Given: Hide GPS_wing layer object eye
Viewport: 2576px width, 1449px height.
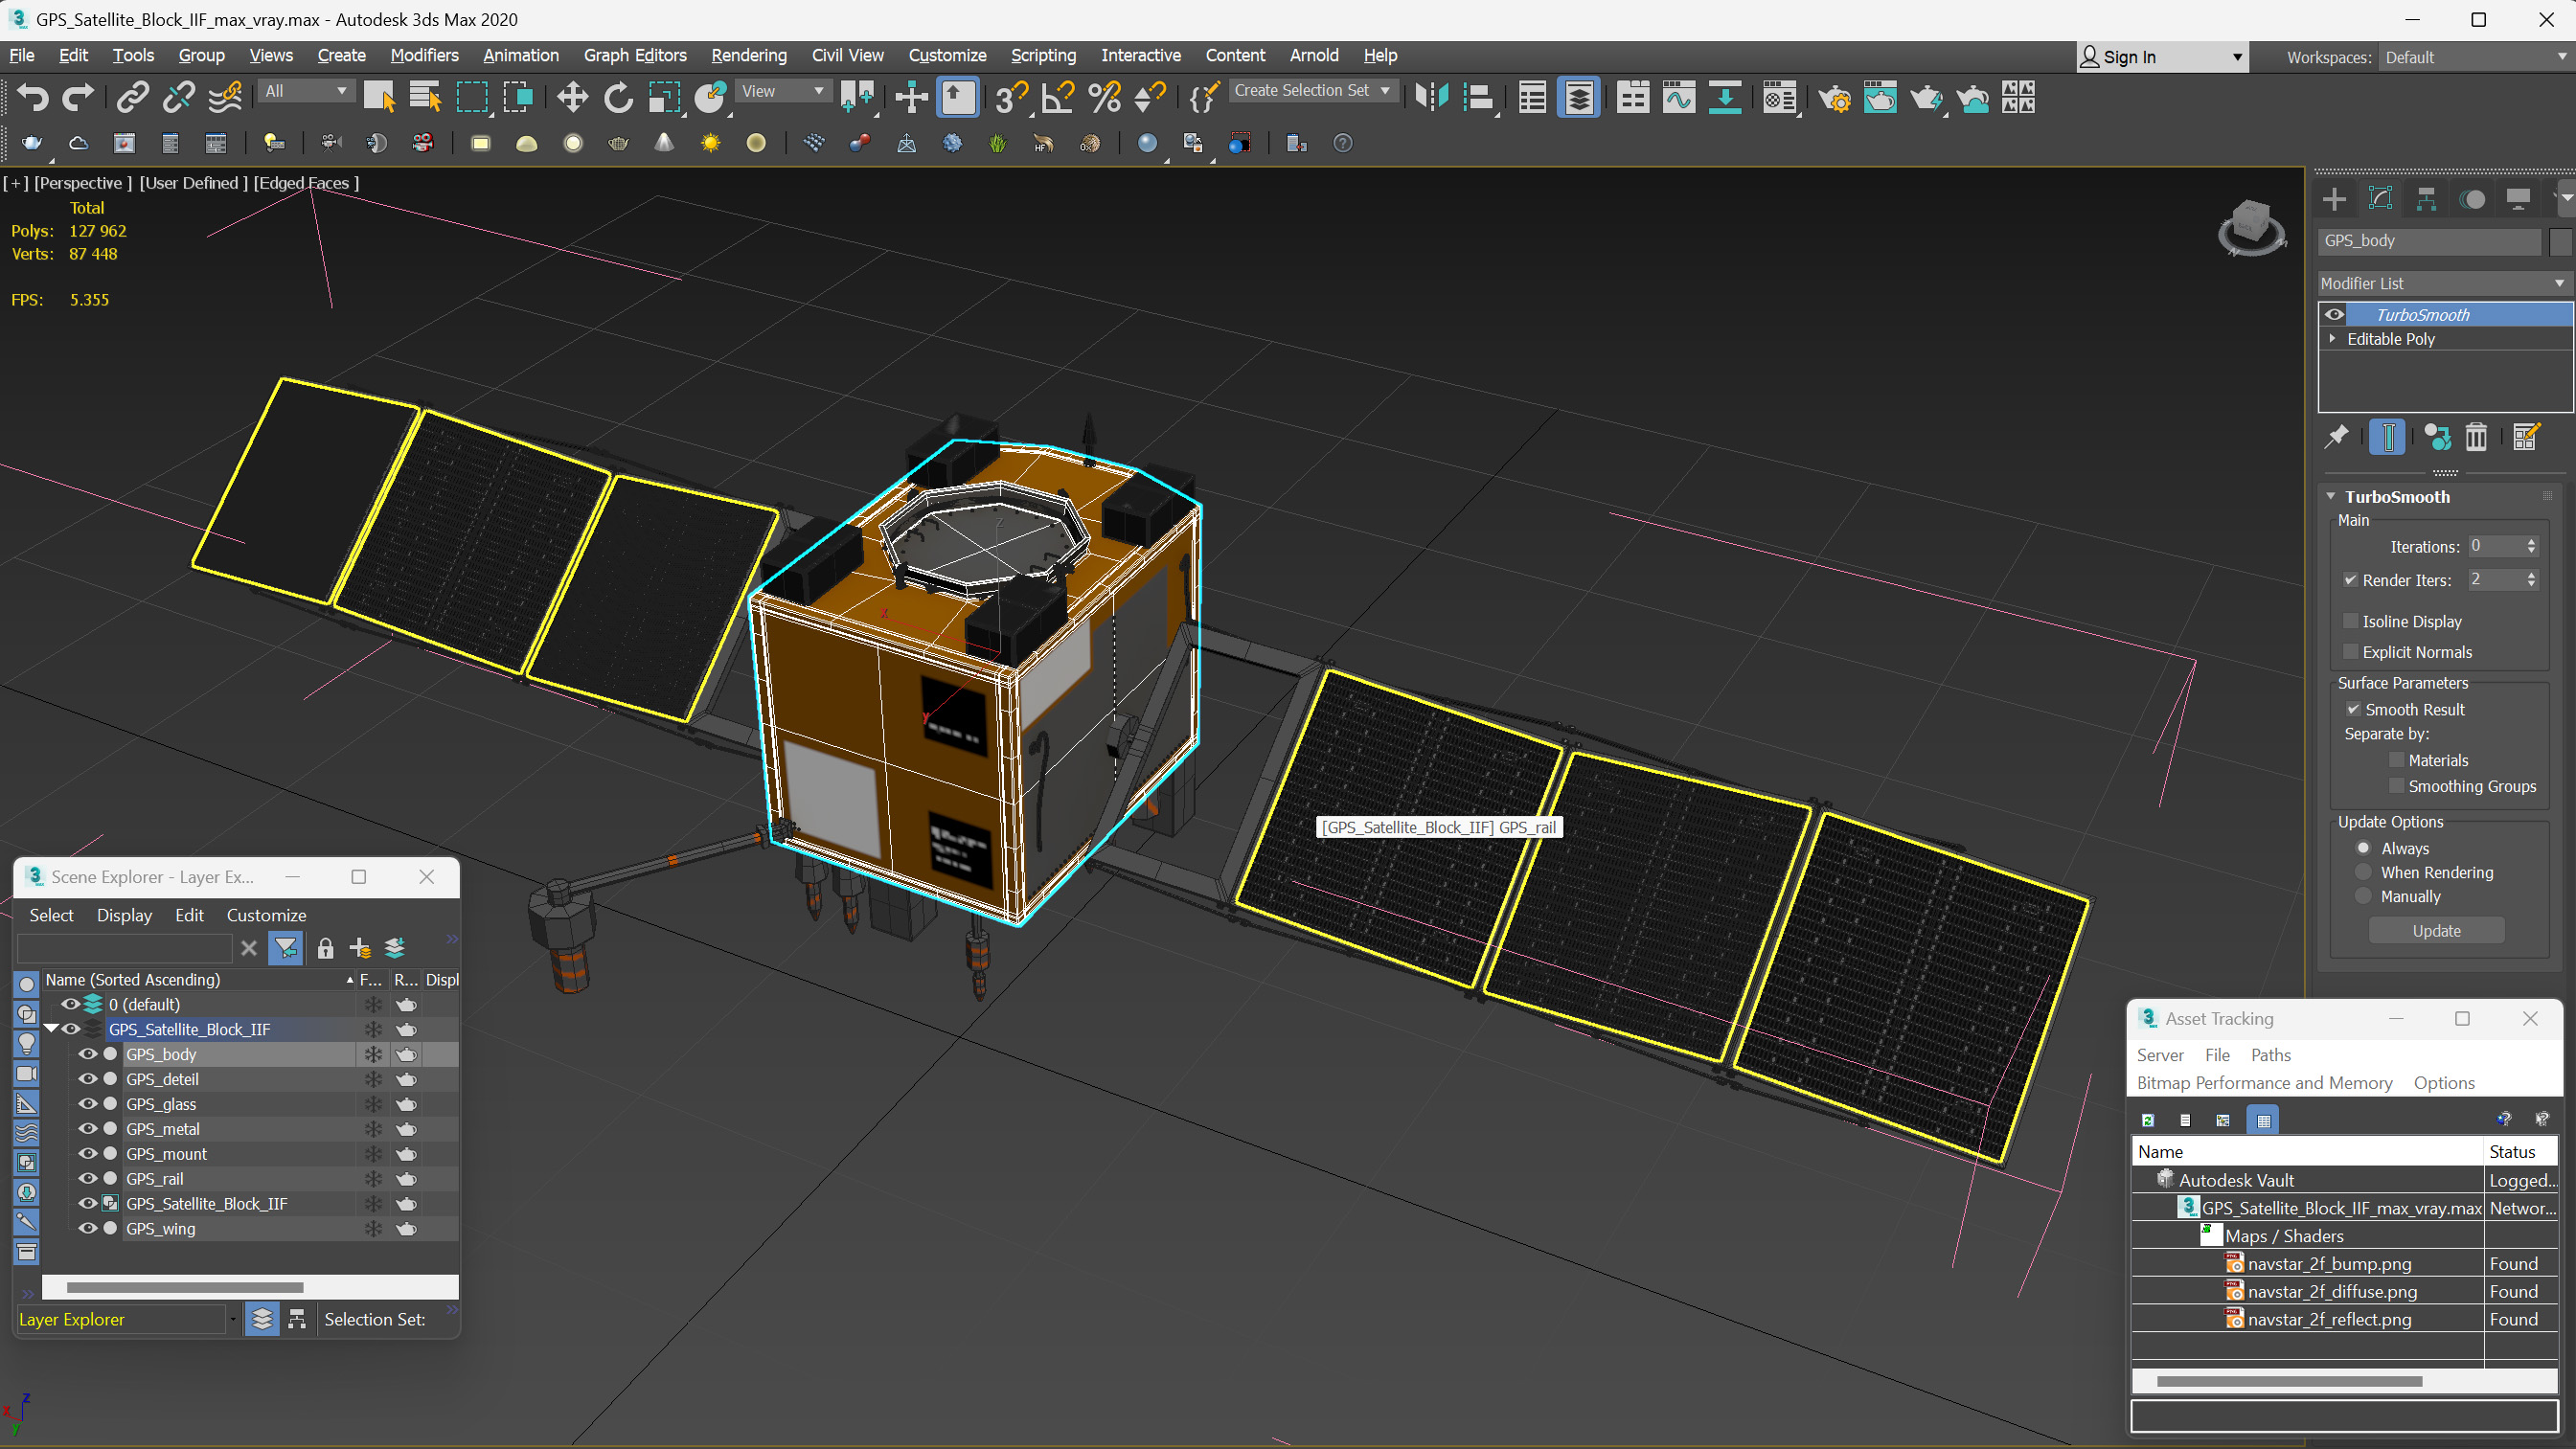Looking at the screenshot, I should [88, 1228].
